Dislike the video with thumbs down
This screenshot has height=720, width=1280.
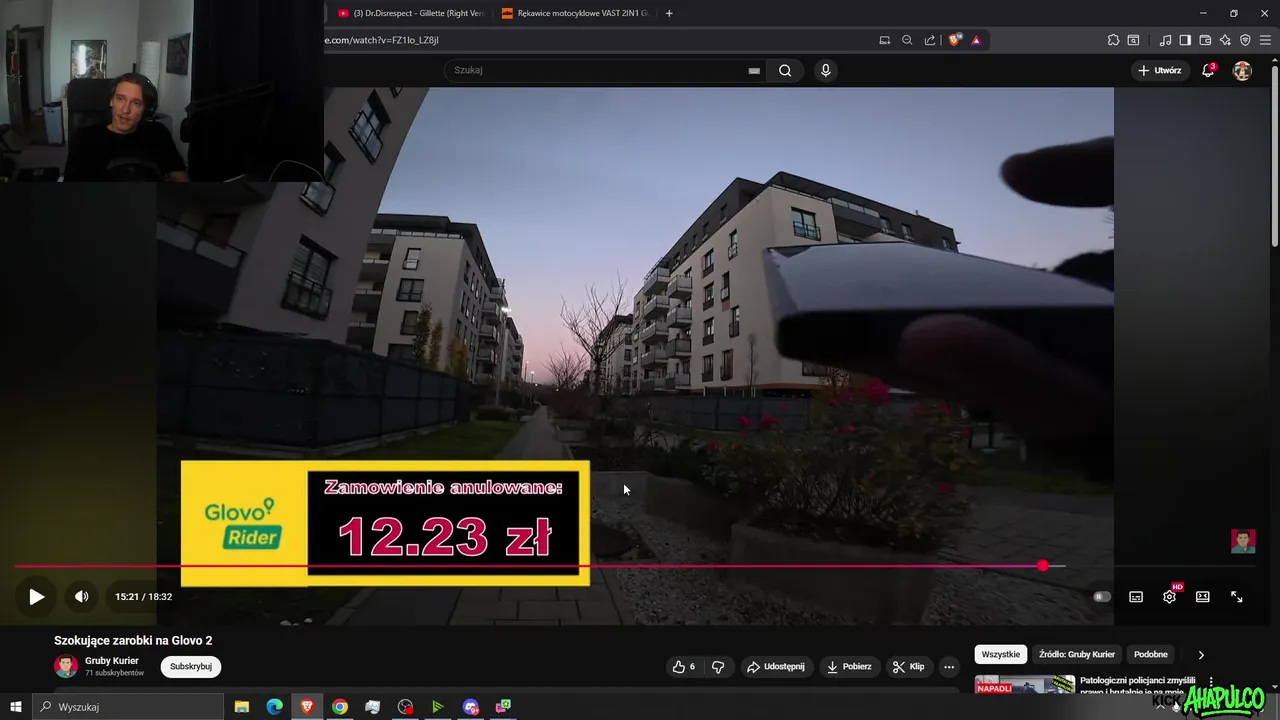coord(718,667)
